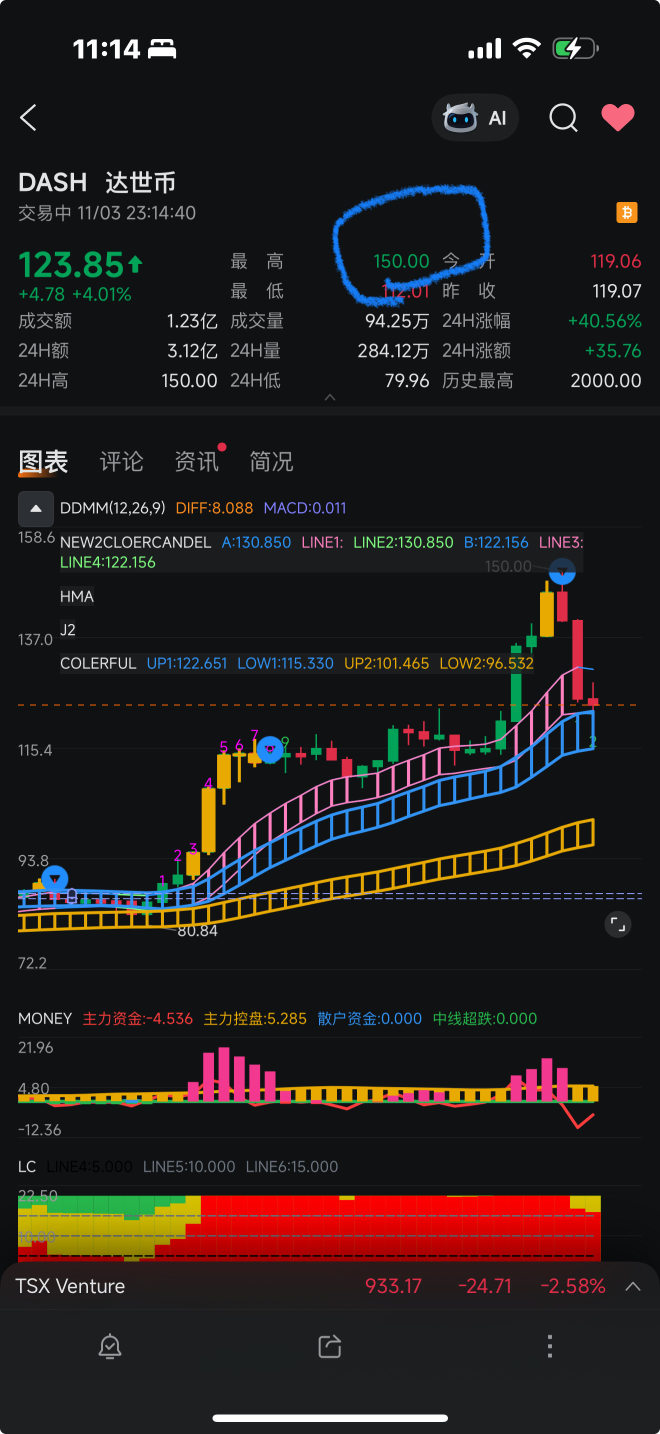This screenshot has width=660, height=1434.
Task: Tap the back arrow icon
Action: pyautogui.click(x=28, y=118)
